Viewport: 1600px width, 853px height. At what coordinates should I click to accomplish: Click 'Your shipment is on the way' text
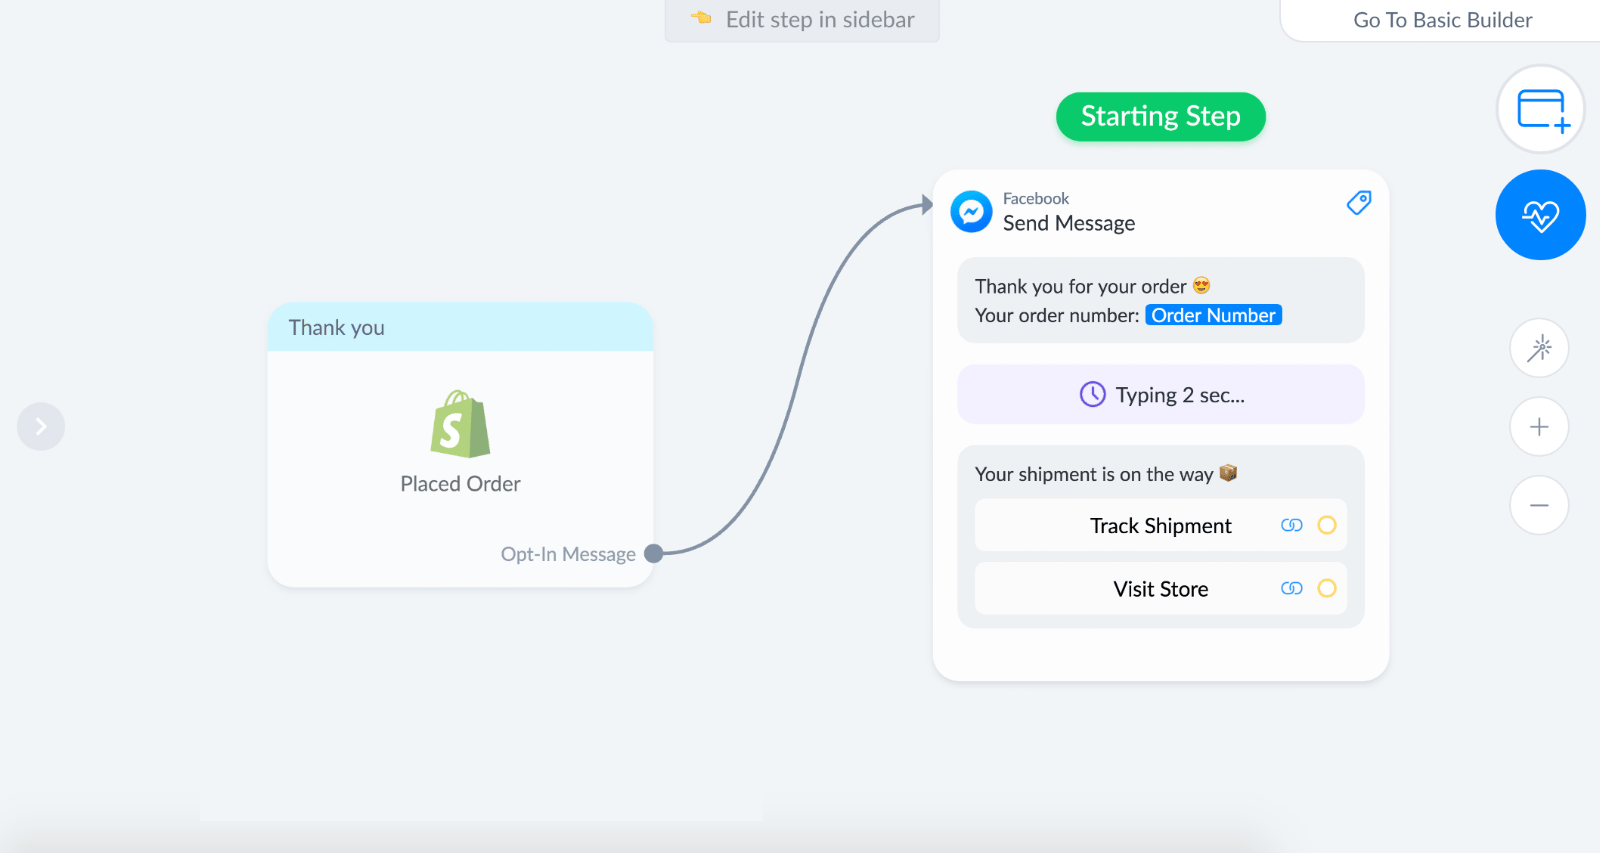[1094, 474]
